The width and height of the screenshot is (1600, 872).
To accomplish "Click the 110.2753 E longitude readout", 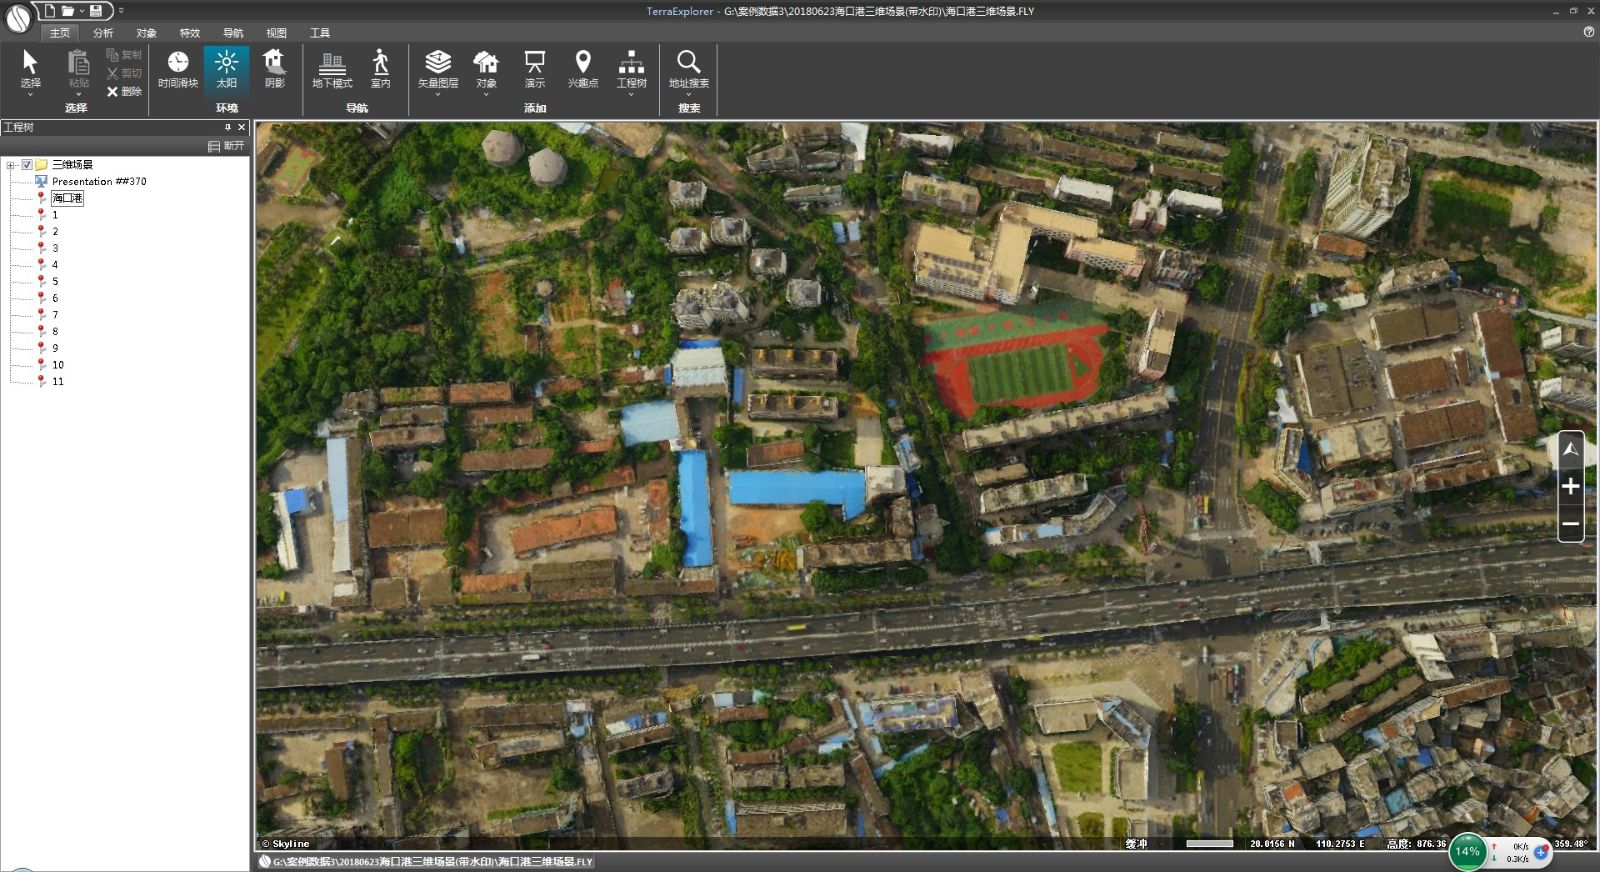I will pyautogui.click(x=1340, y=844).
